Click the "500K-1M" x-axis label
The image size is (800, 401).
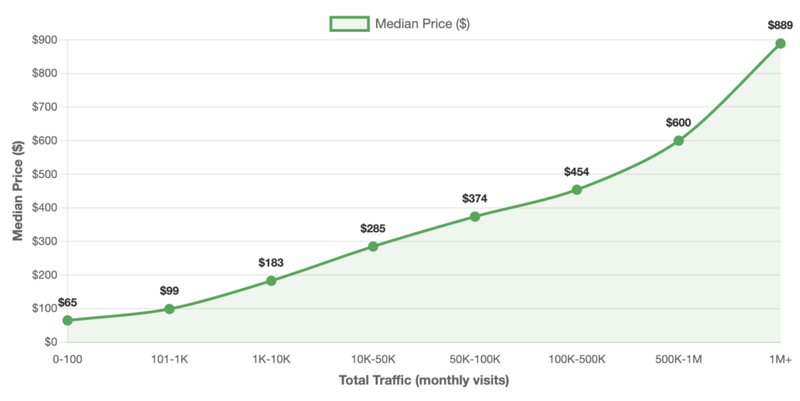(x=679, y=360)
